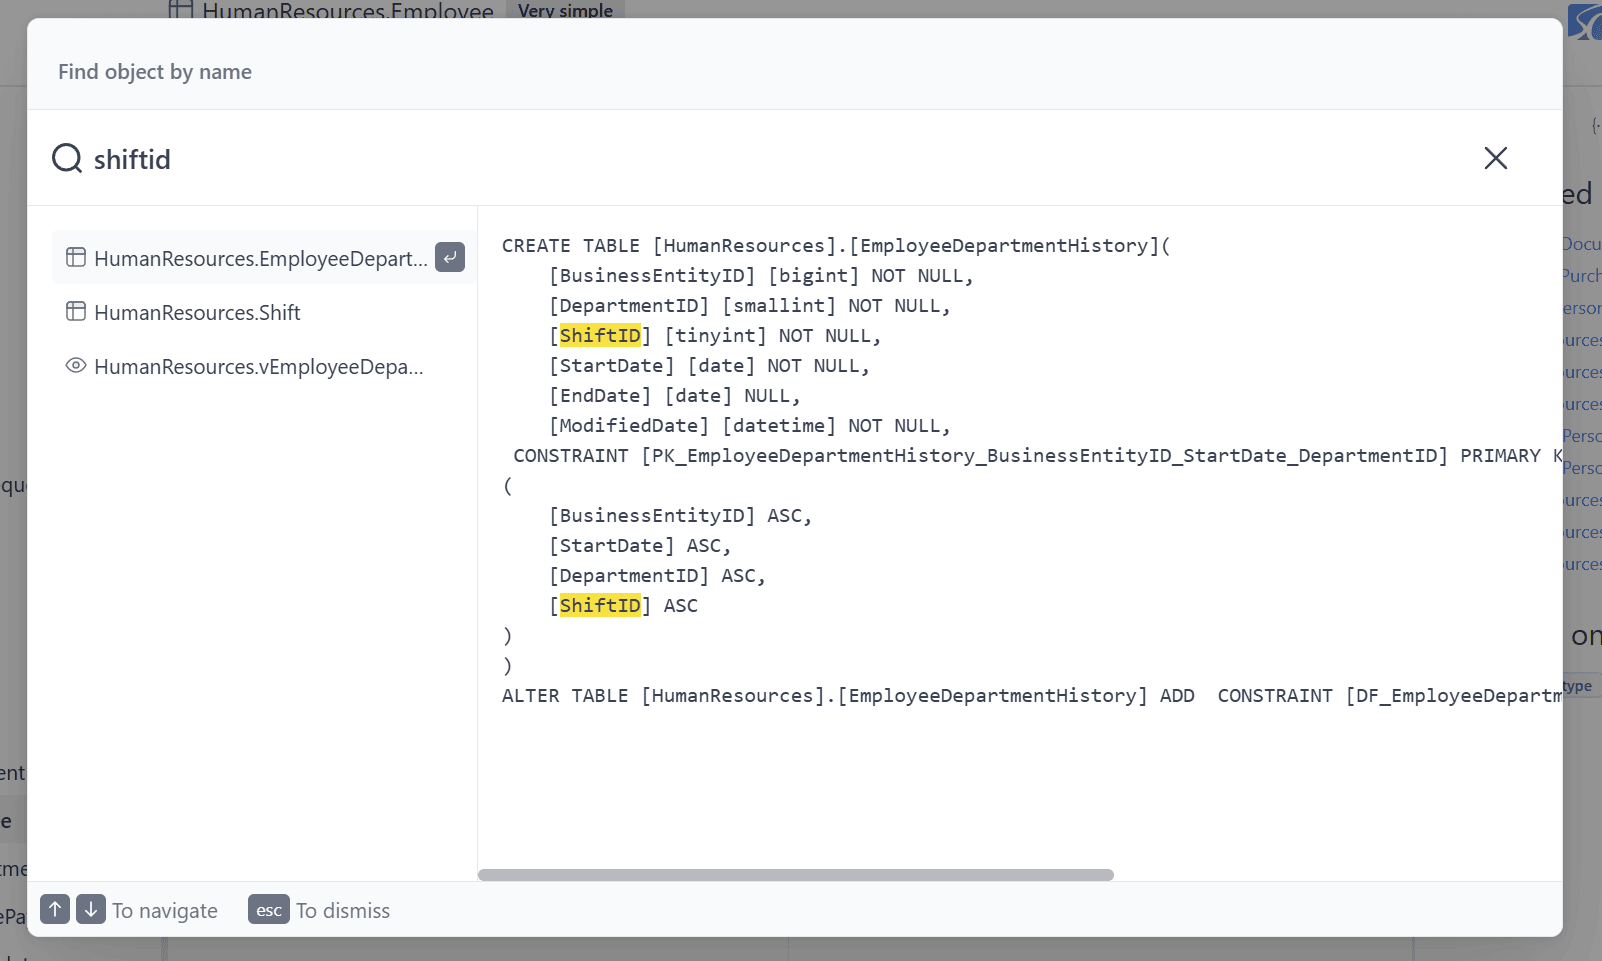Click highlighted ShiftID in primary key list

600,606
